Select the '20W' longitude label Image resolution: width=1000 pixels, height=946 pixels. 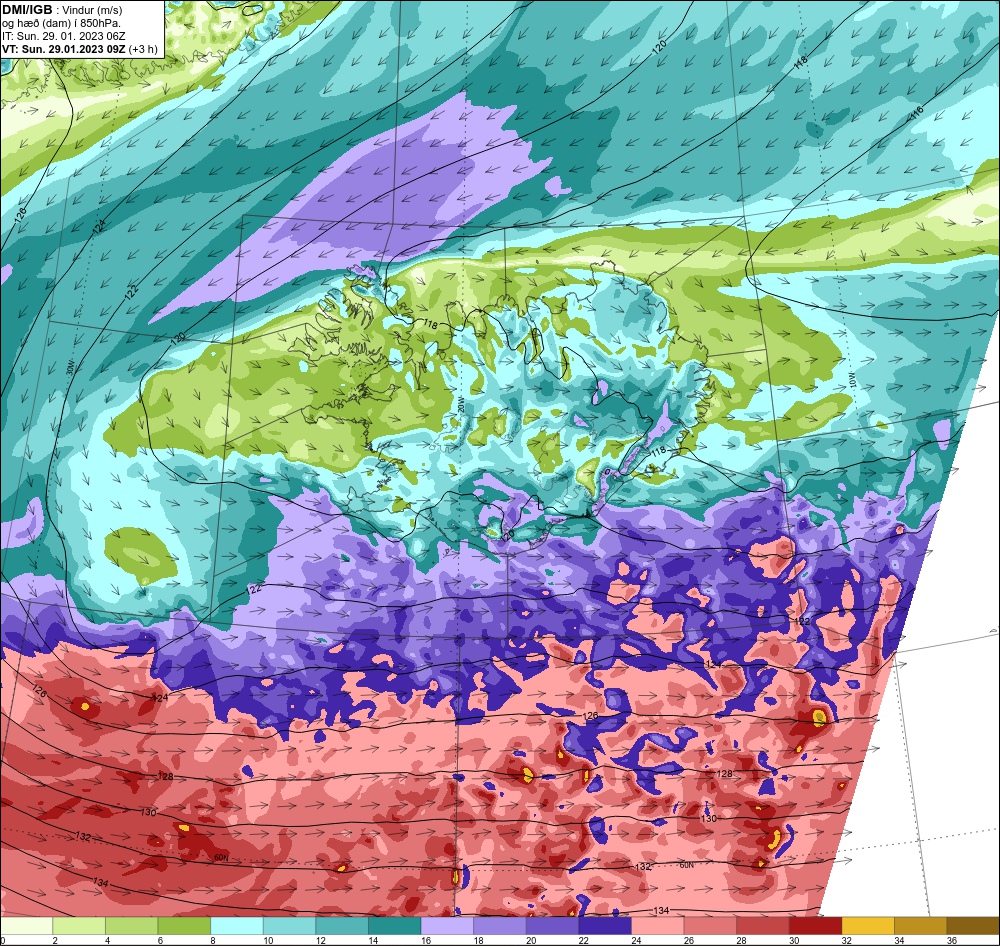pos(460,403)
